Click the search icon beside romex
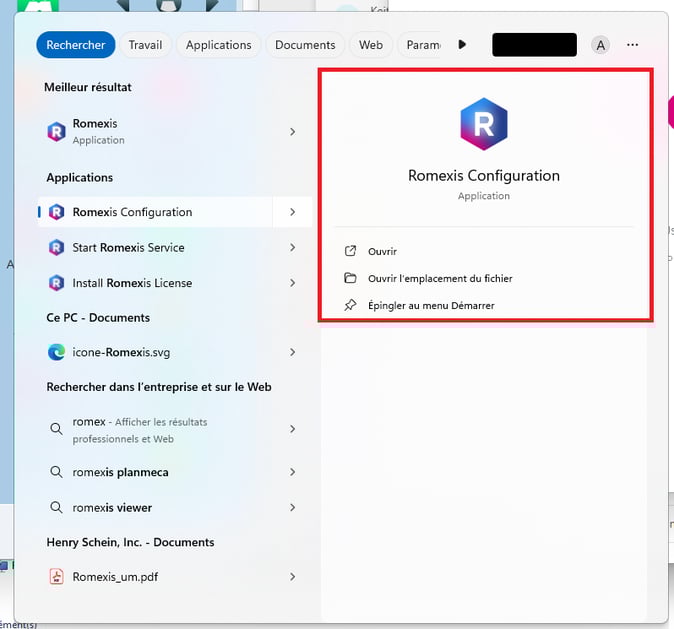Viewport: 674px width, 629px height. 56,428
